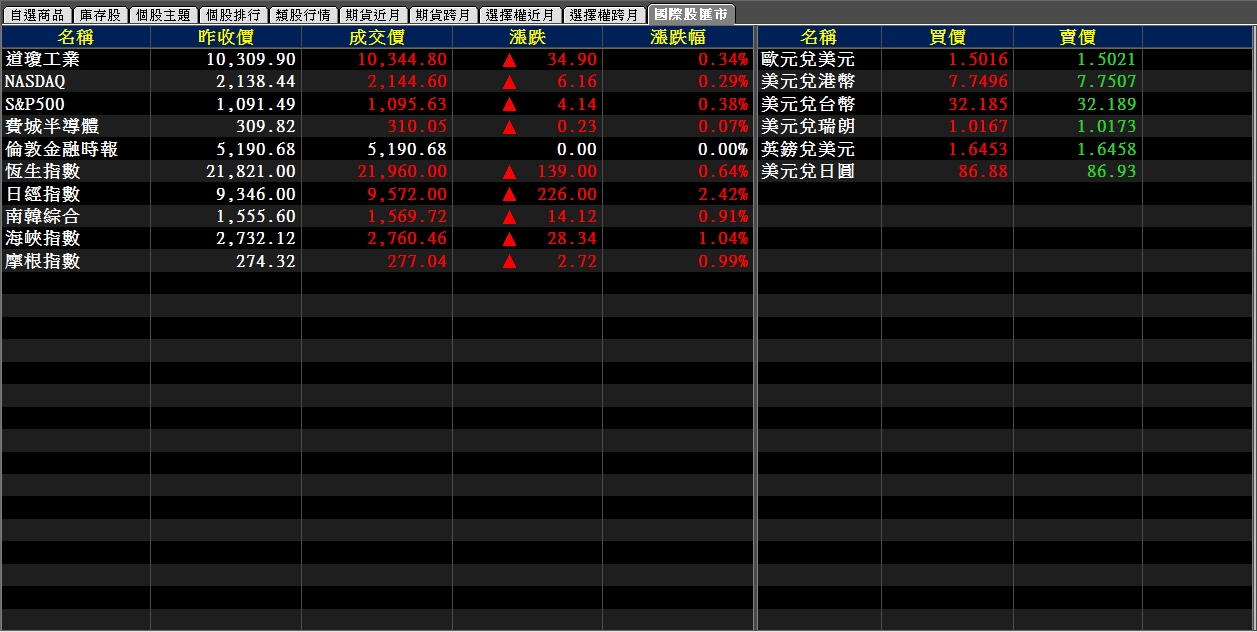The width and height of the screenshot is (1257, 632).
Task: Select the 個股主題 tab
Action: pos(163,15)
